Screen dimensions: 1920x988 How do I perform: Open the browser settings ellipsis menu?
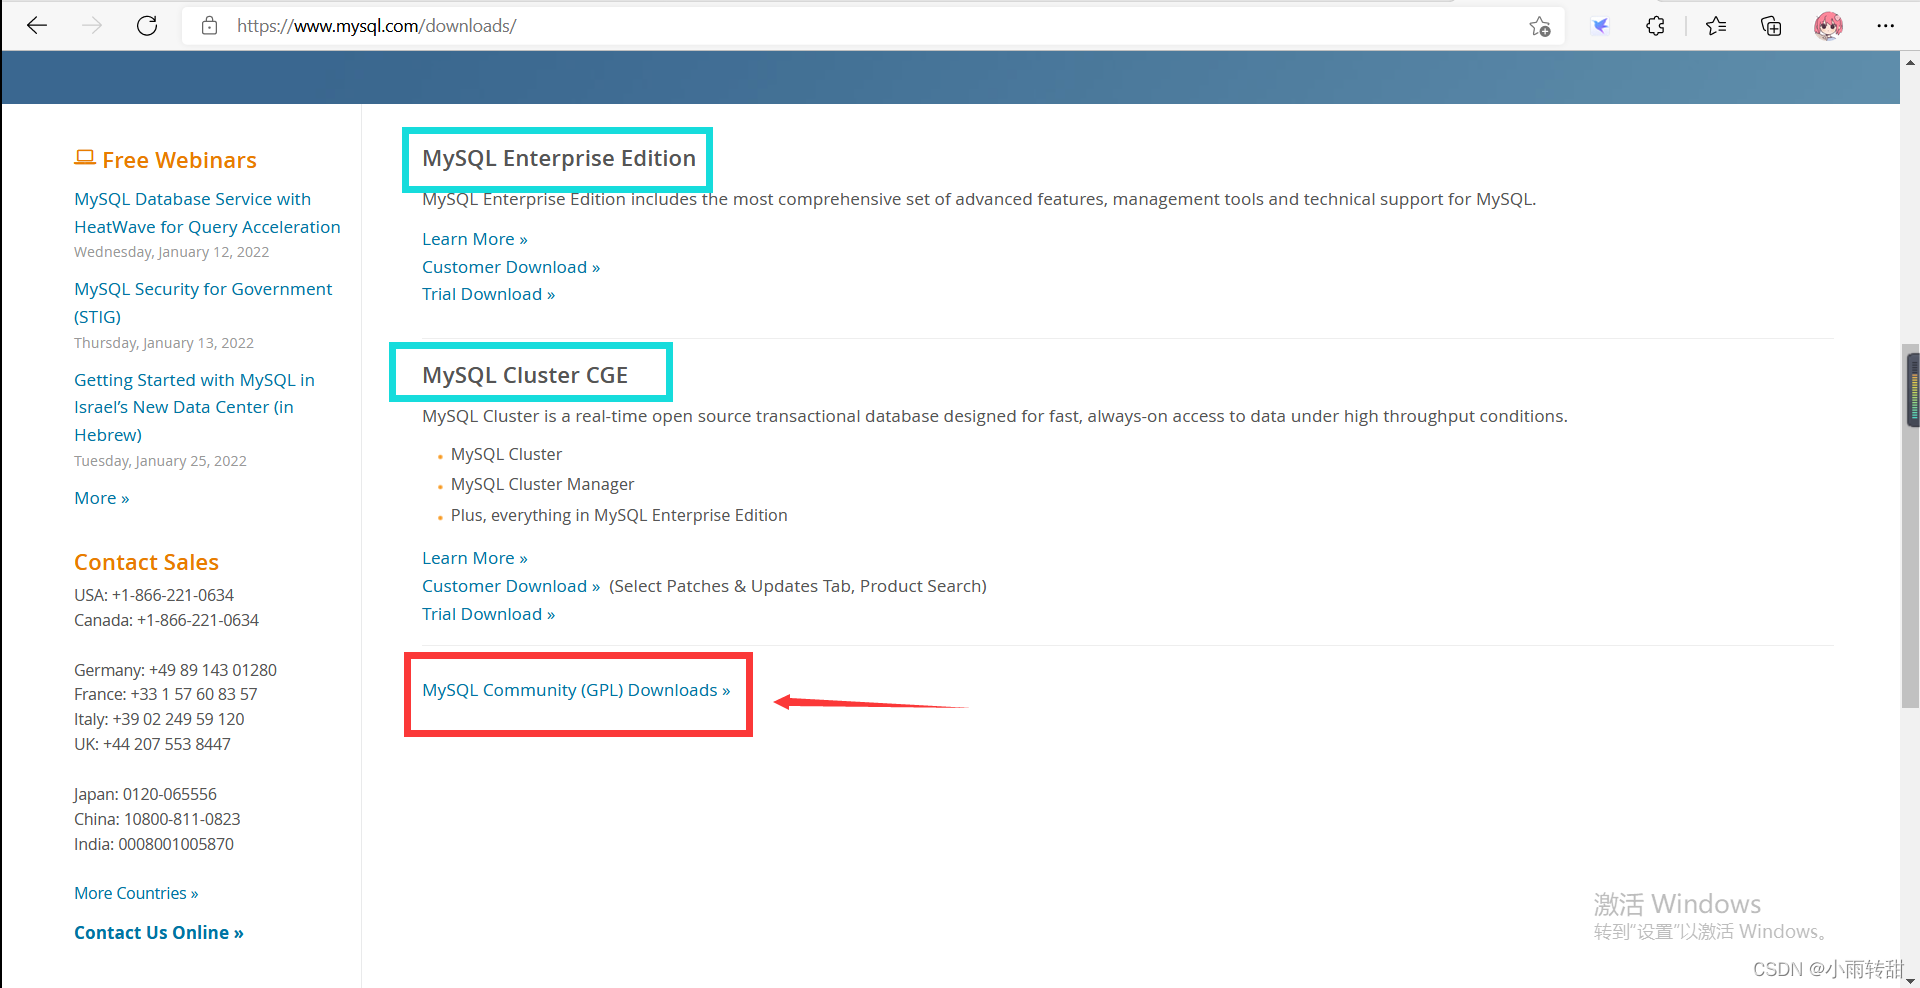[x=1885, y=26]
